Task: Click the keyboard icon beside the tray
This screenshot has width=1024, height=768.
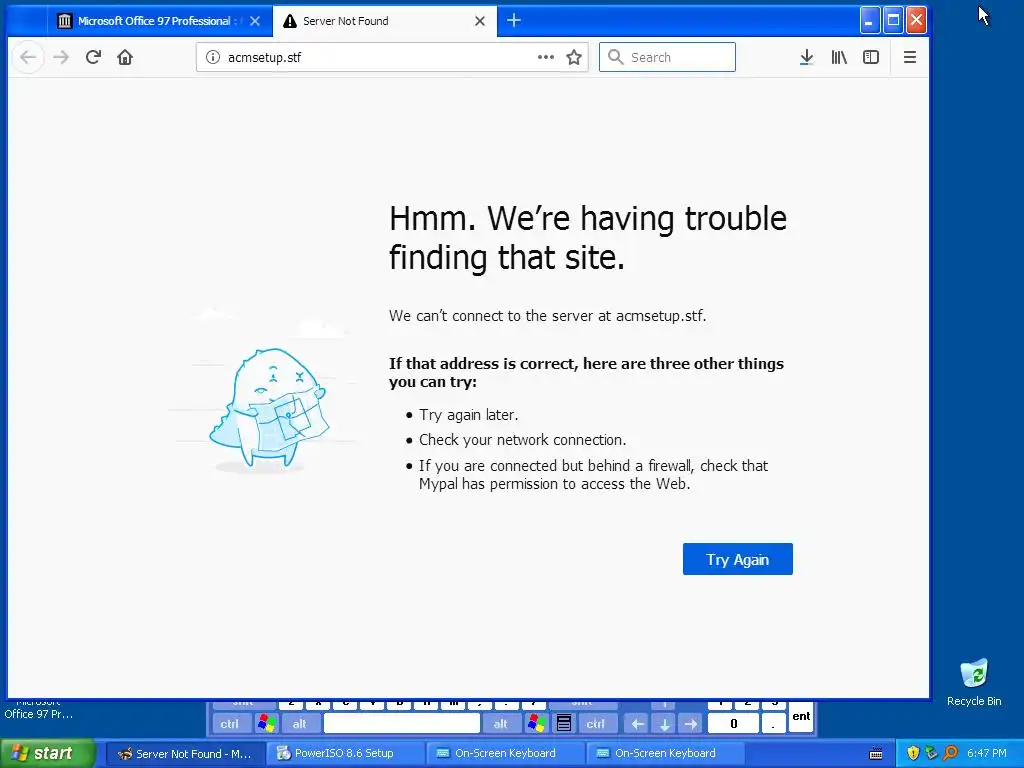Action: click(x=876, y=754)
